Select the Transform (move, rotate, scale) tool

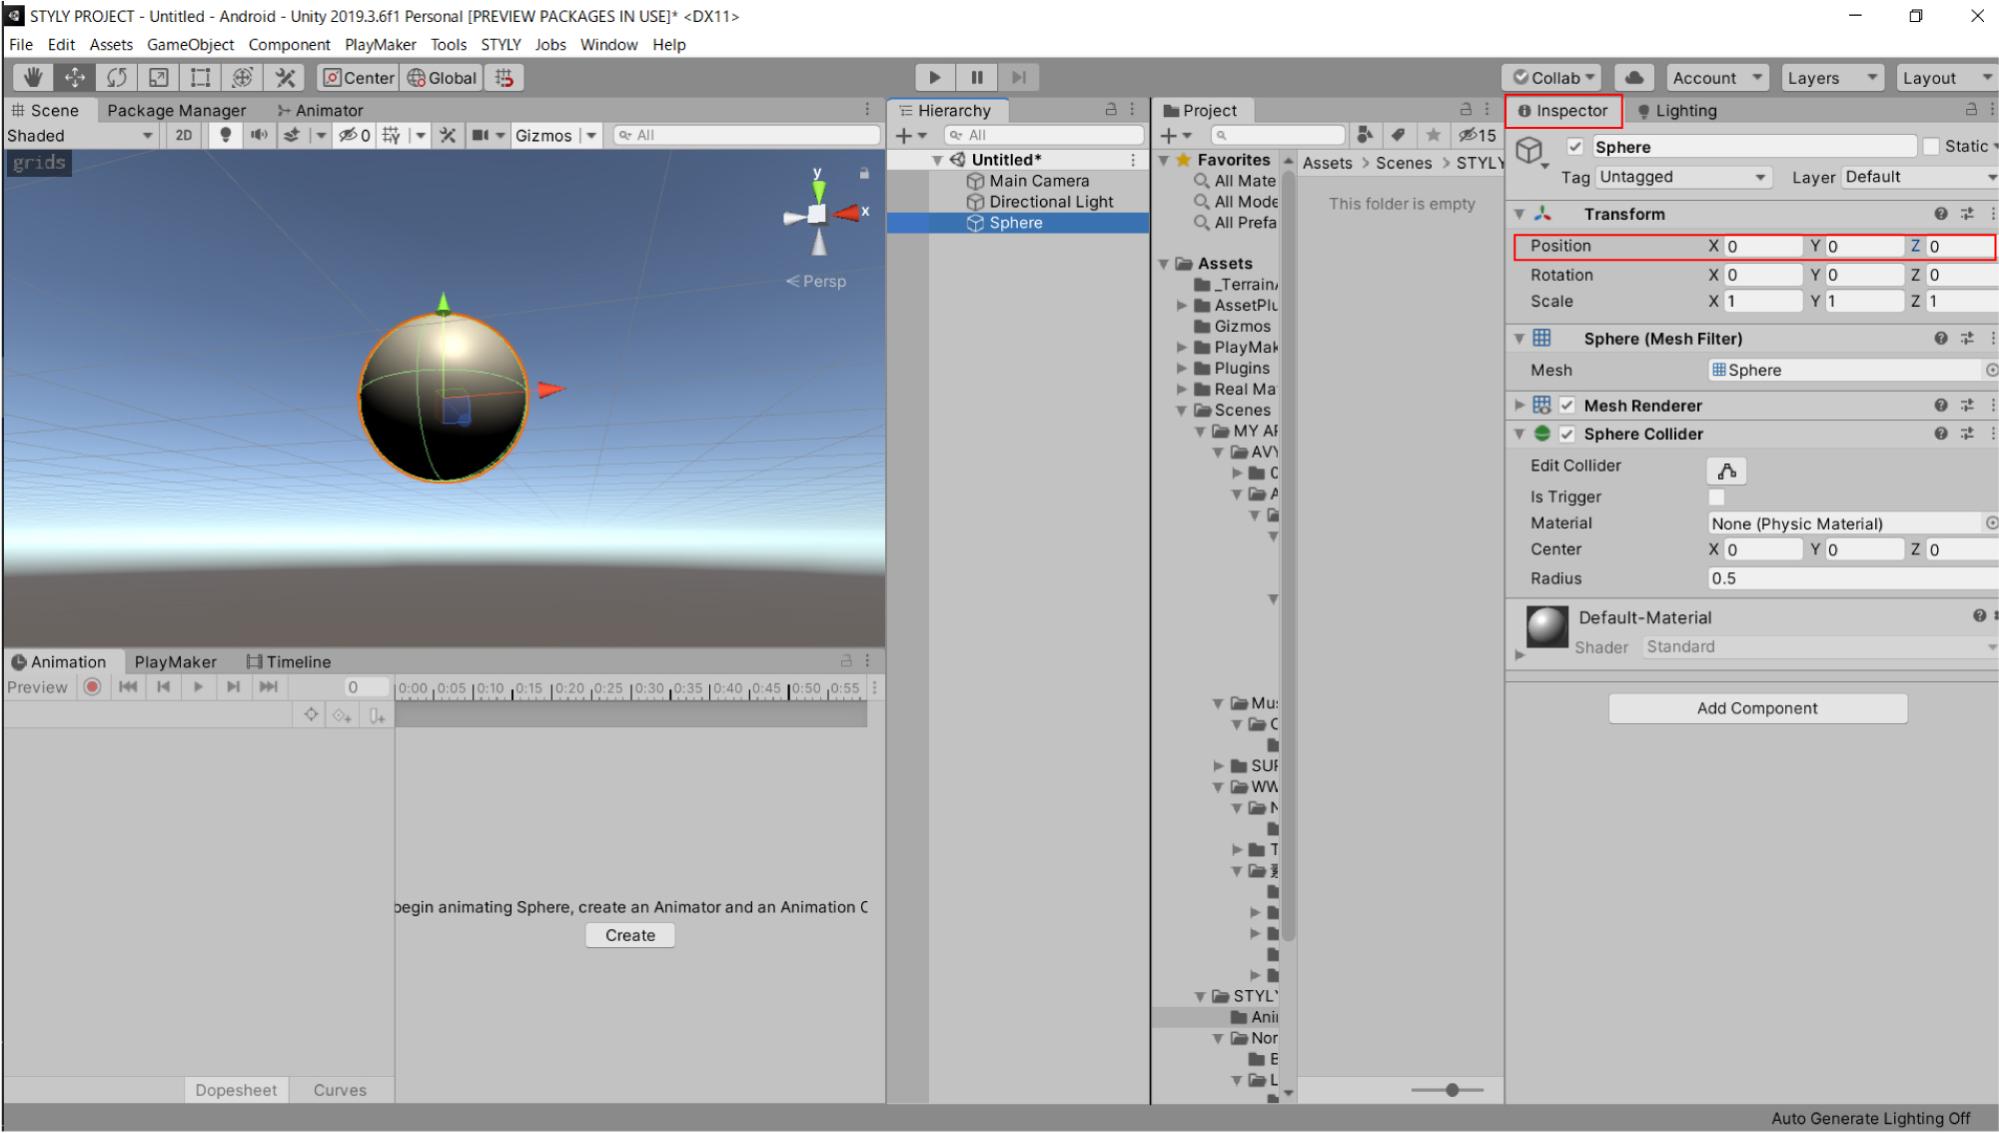[x=242, y=77]
